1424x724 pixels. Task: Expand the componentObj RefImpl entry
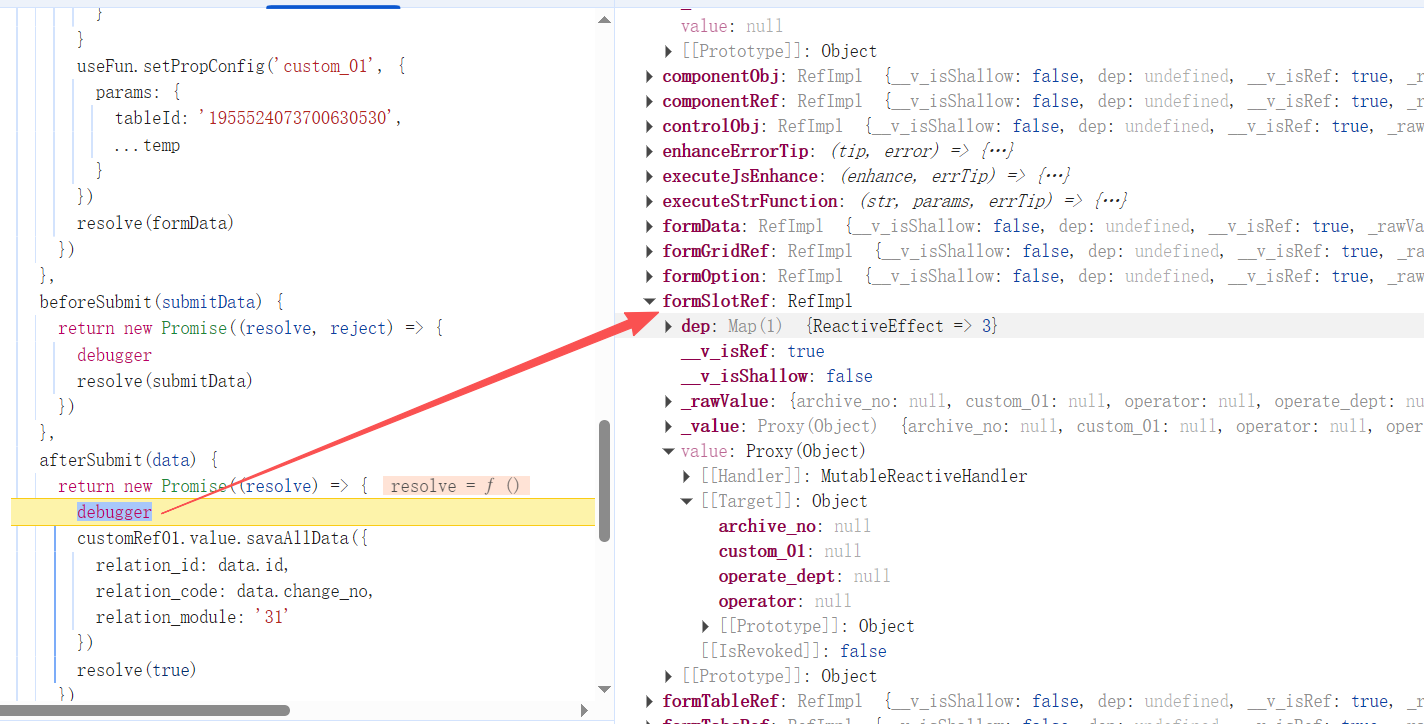[x=650, y=77]
